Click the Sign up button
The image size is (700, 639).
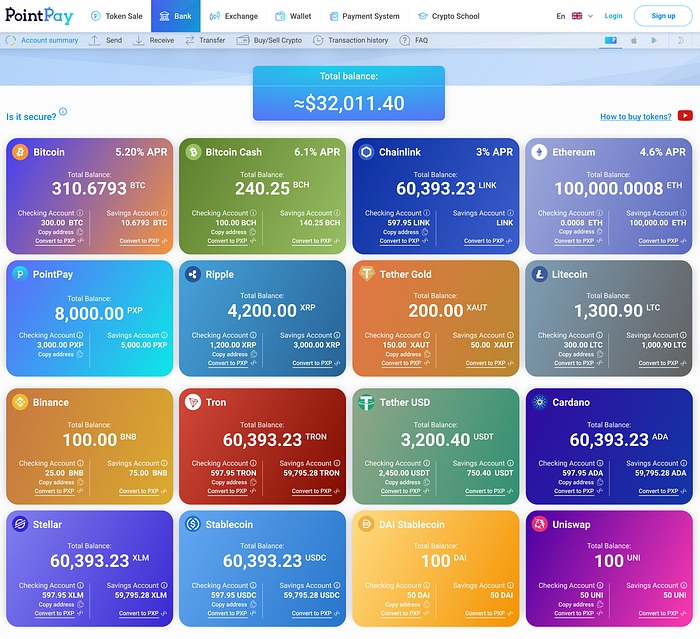[663, 16]
